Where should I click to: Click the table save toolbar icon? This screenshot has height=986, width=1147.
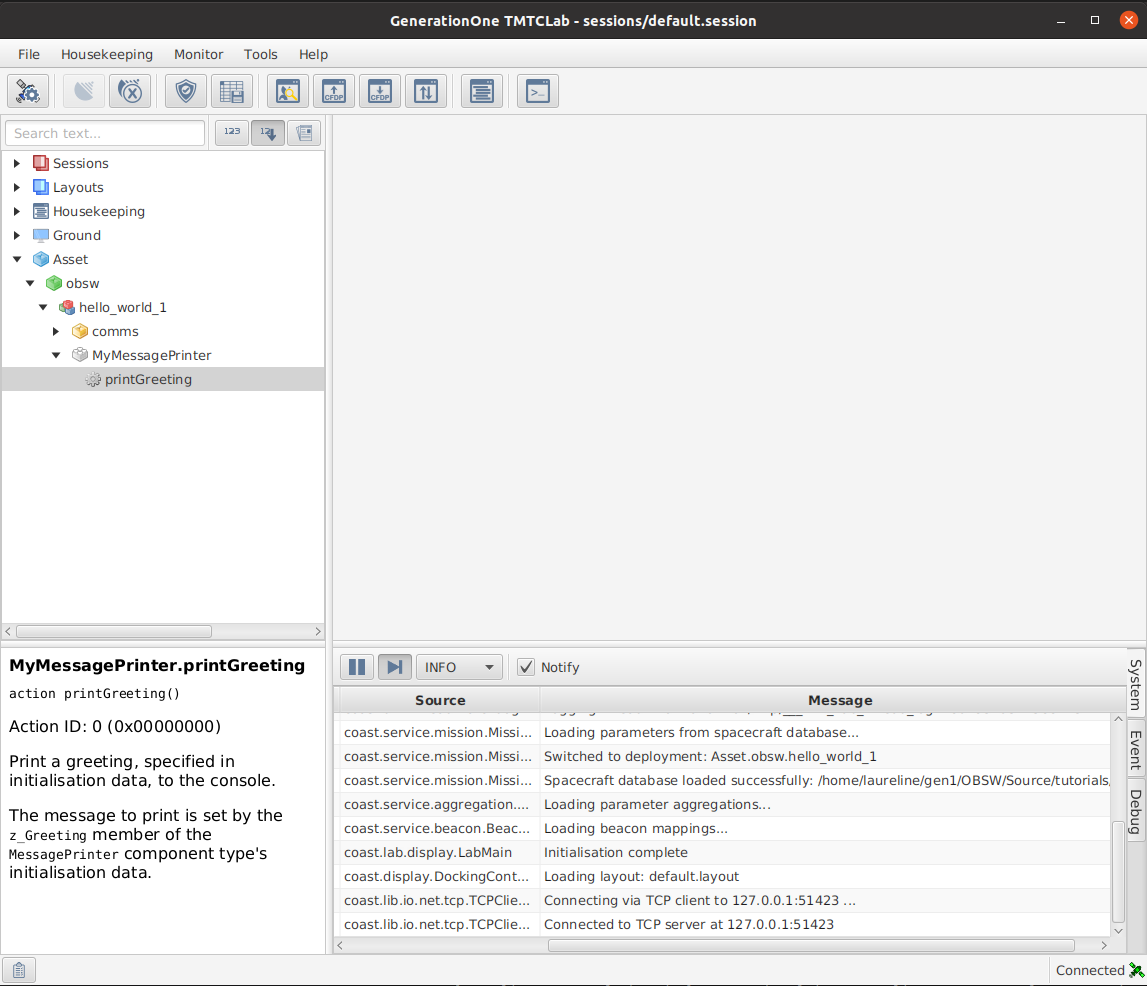(x=231, y=92)
